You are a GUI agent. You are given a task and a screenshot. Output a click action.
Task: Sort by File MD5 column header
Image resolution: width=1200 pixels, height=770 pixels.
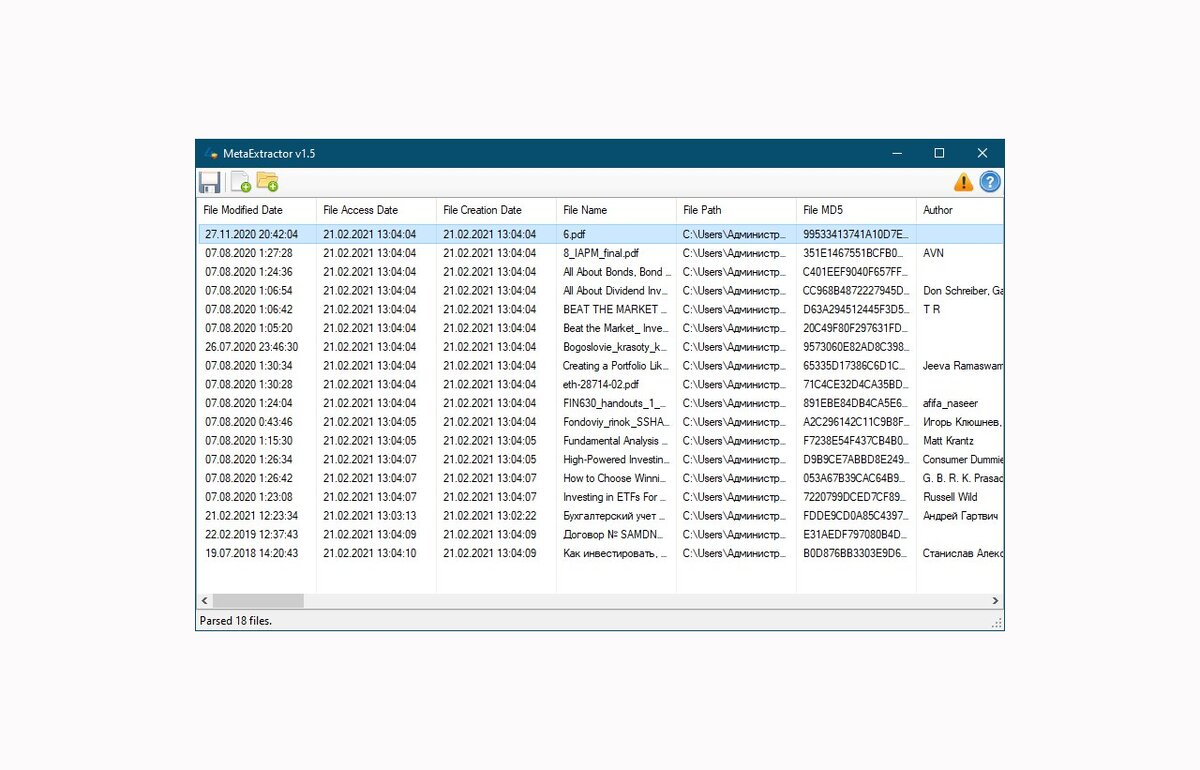coord(856,210)
